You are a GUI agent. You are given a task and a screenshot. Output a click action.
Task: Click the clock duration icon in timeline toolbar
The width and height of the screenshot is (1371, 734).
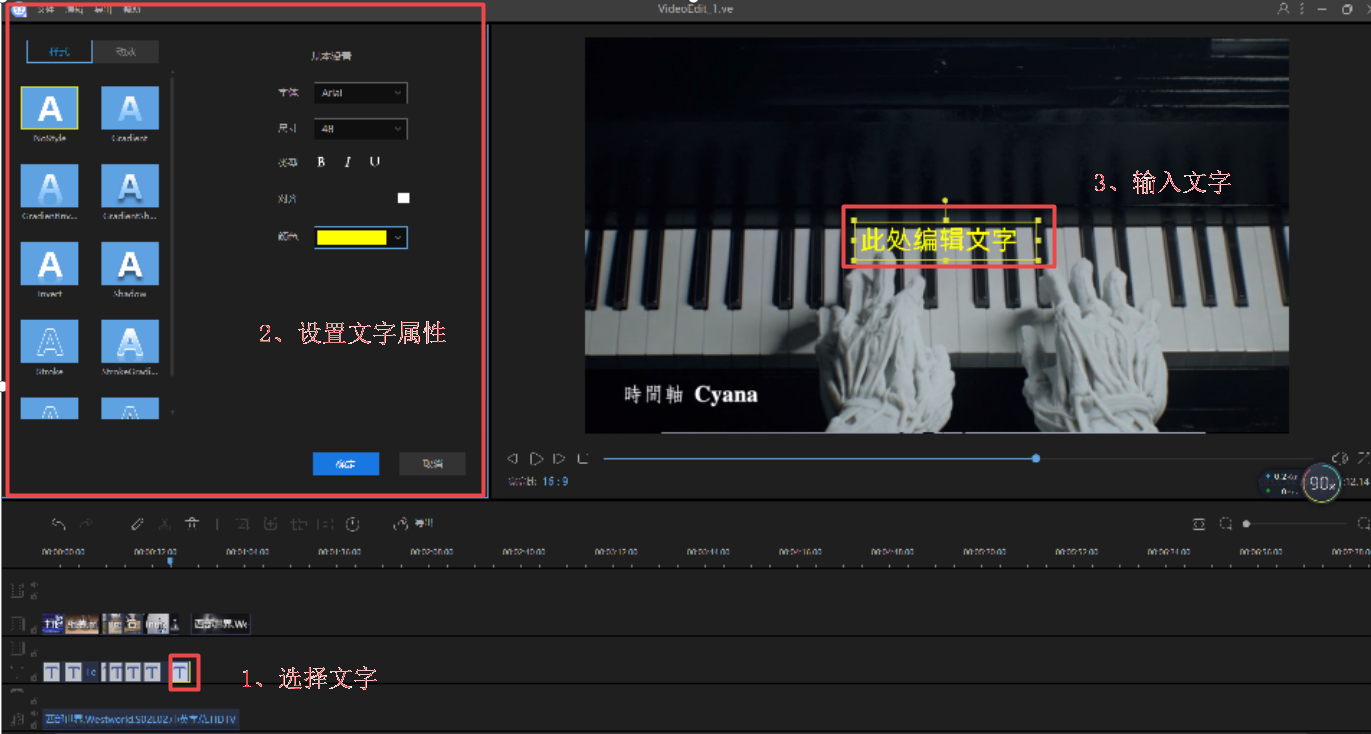click(x=353, y=524)
